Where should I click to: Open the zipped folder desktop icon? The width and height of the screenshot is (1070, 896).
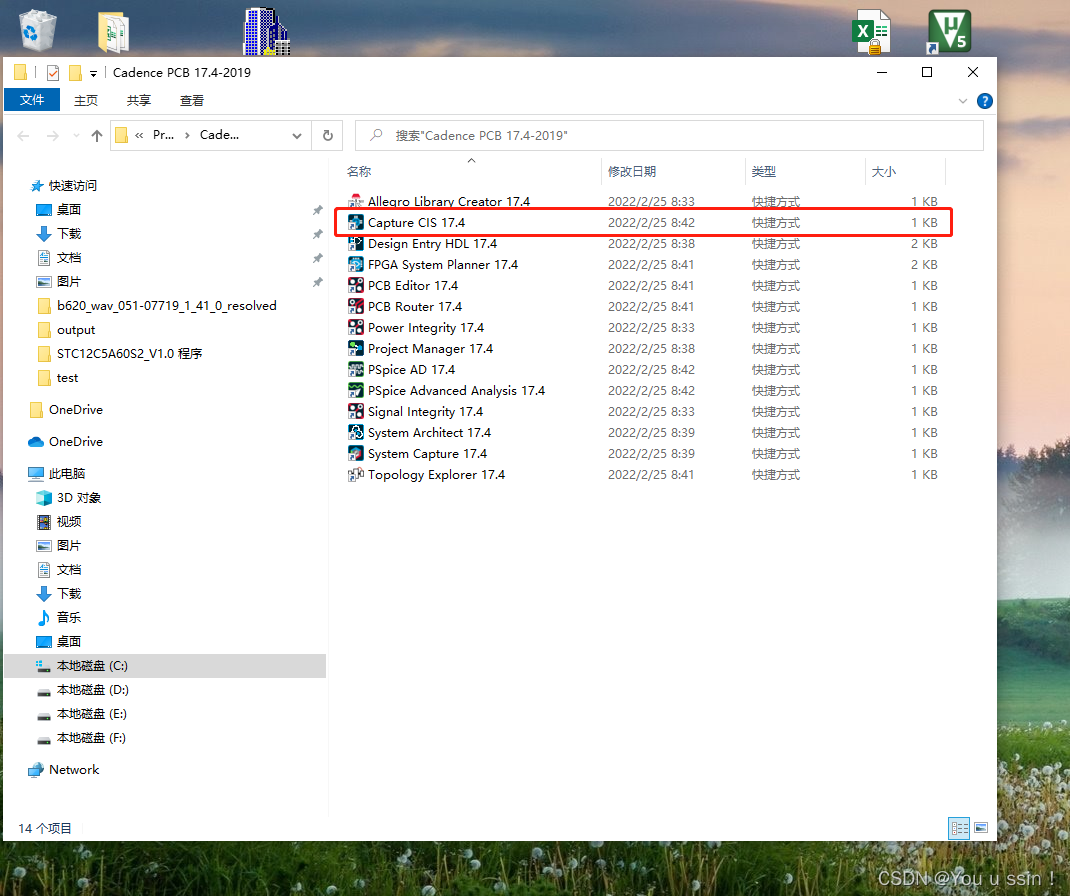coord(113,32)
